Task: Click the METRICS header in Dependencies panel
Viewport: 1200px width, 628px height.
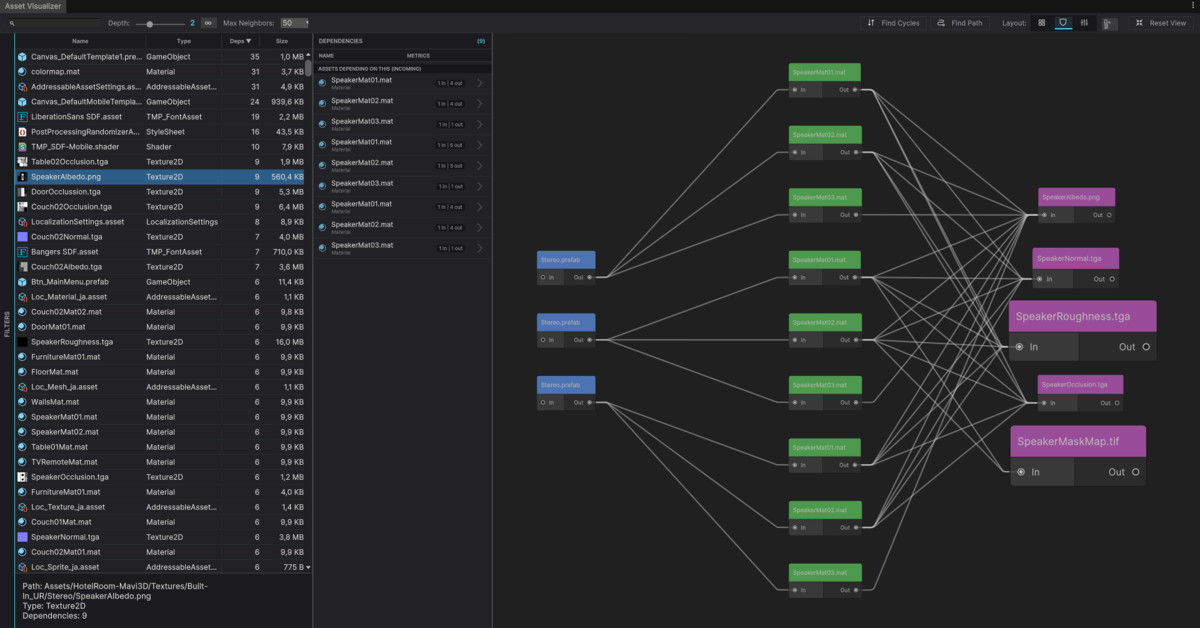Action: click(x=418, y=56)
